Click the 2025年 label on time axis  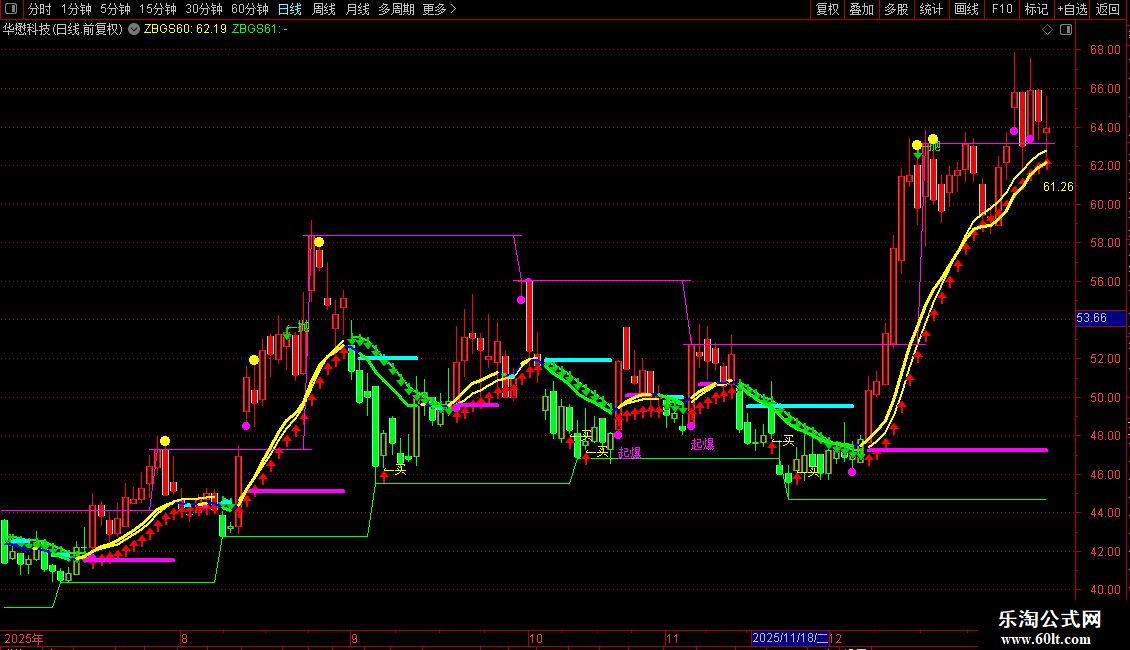[x=24, y=638]
